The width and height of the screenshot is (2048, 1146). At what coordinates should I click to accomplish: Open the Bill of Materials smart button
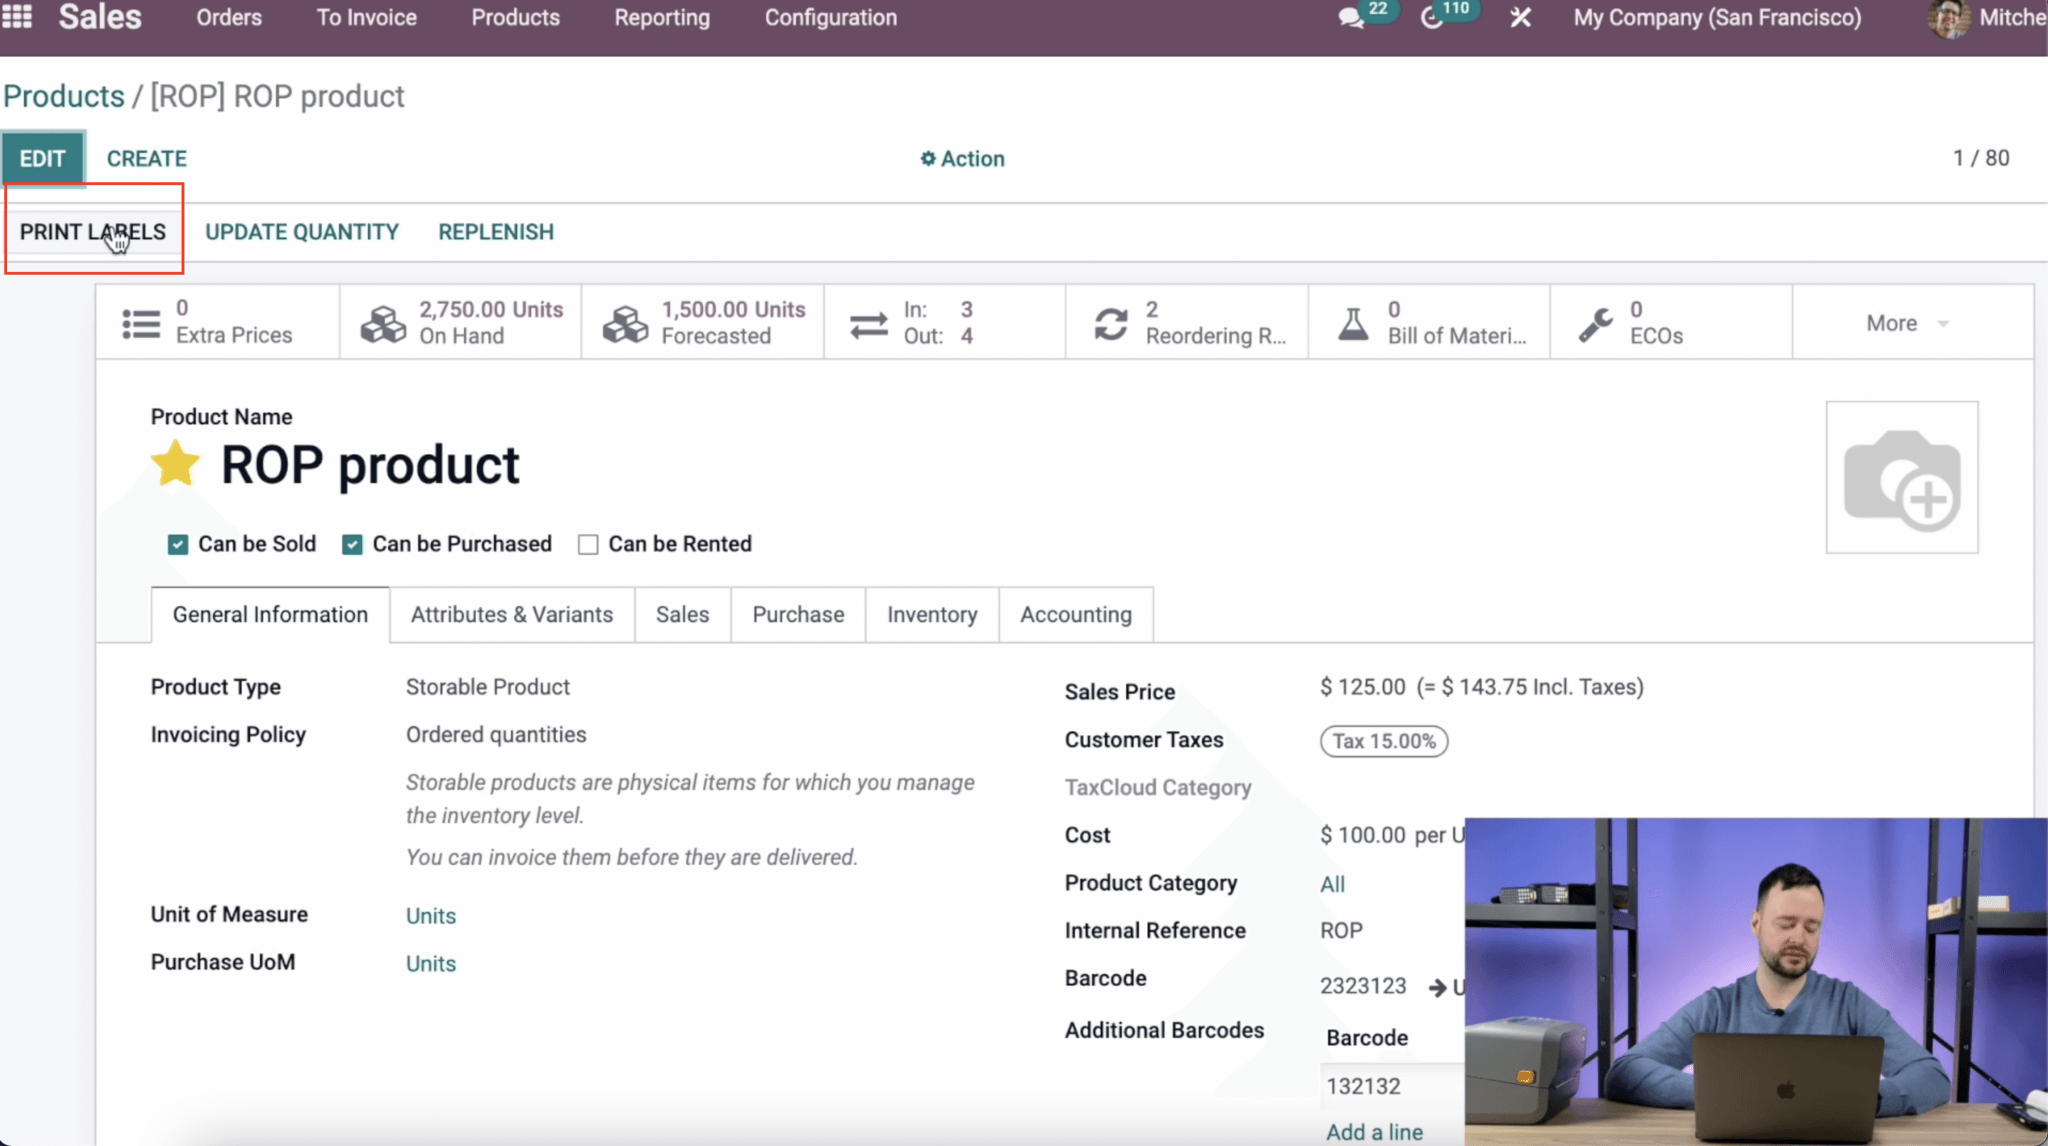coord(1428,321)
